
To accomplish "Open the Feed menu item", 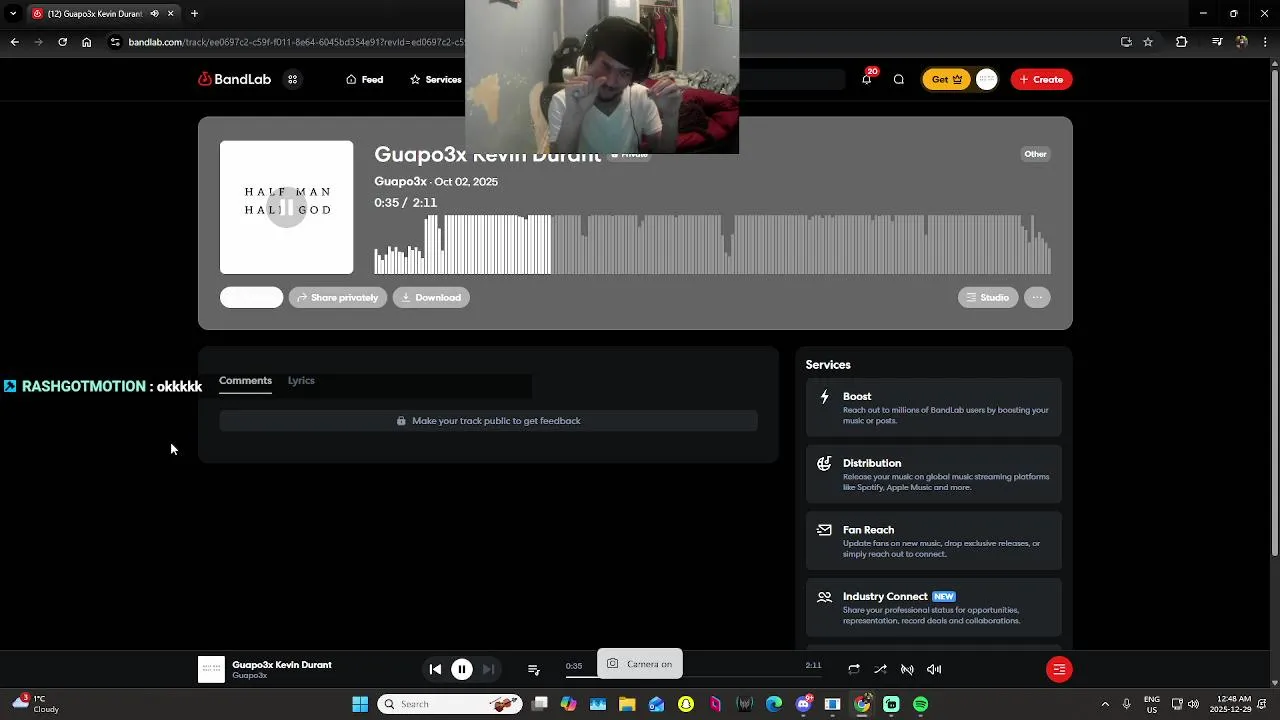I will pos(364,79).
